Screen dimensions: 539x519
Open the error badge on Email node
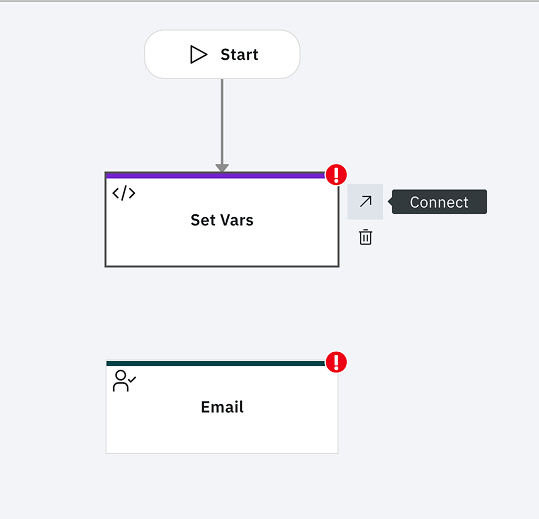(x=336, y=362)
